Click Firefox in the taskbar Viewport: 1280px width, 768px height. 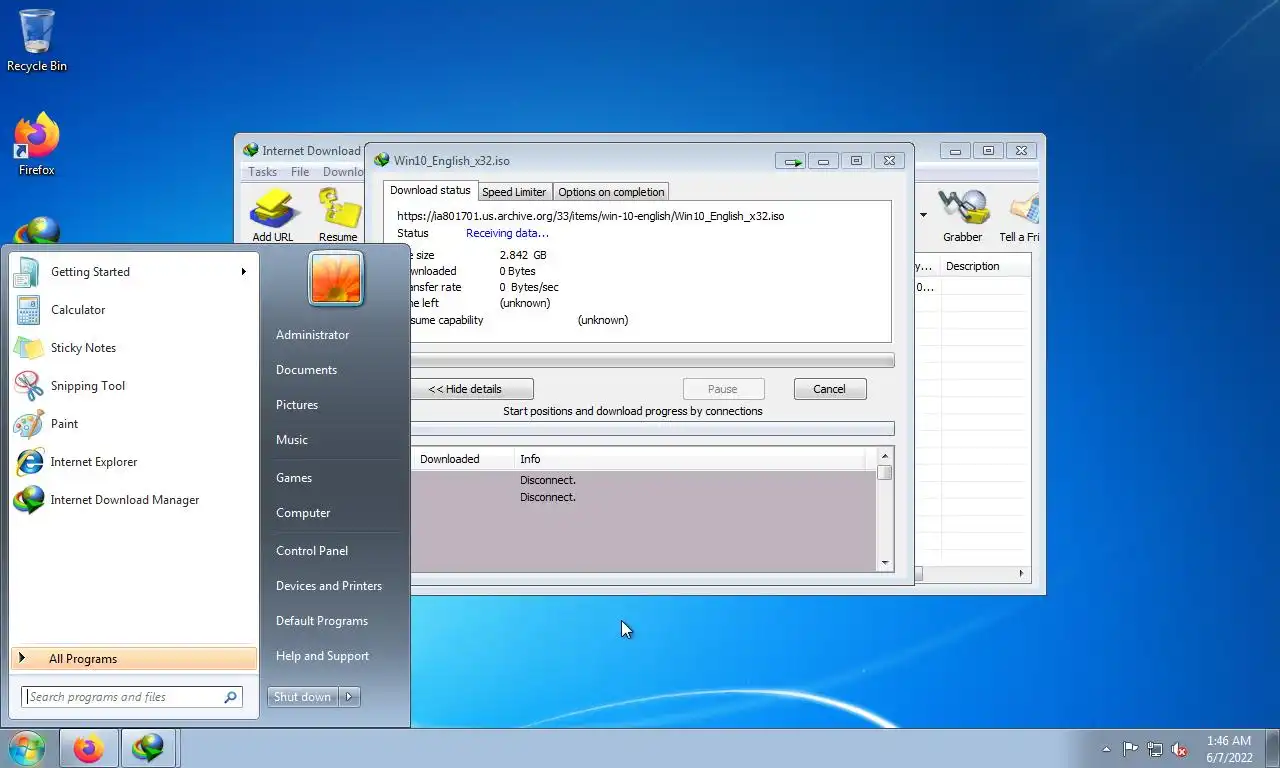88,748
